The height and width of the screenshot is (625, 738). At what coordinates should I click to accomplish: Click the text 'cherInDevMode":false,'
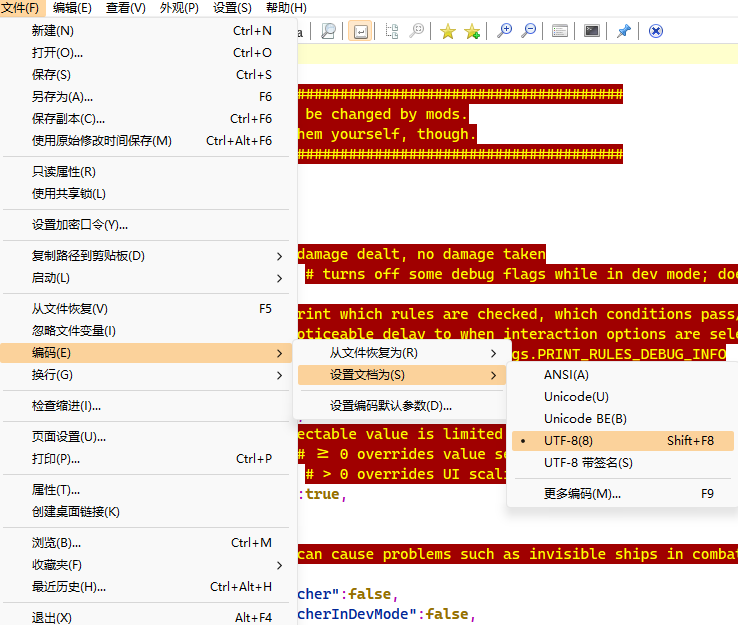[x=386, y=614]
